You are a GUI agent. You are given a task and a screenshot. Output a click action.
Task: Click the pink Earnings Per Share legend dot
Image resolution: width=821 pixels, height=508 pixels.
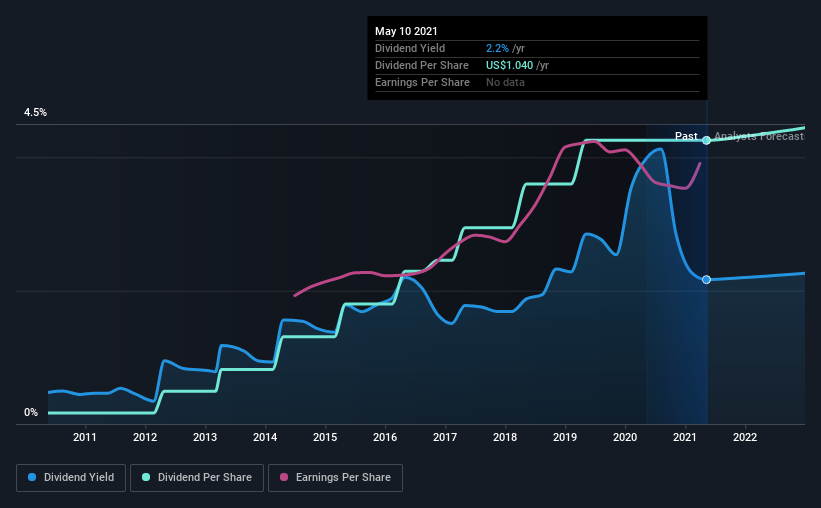coord(284,477)
